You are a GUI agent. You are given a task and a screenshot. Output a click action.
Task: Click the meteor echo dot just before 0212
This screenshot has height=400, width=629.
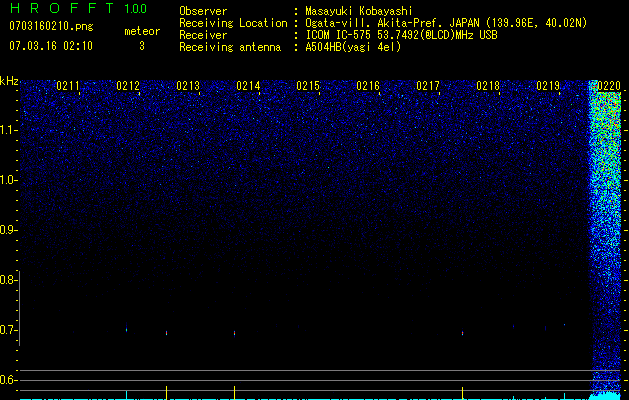pyautogui.click(x=126, y=330)
